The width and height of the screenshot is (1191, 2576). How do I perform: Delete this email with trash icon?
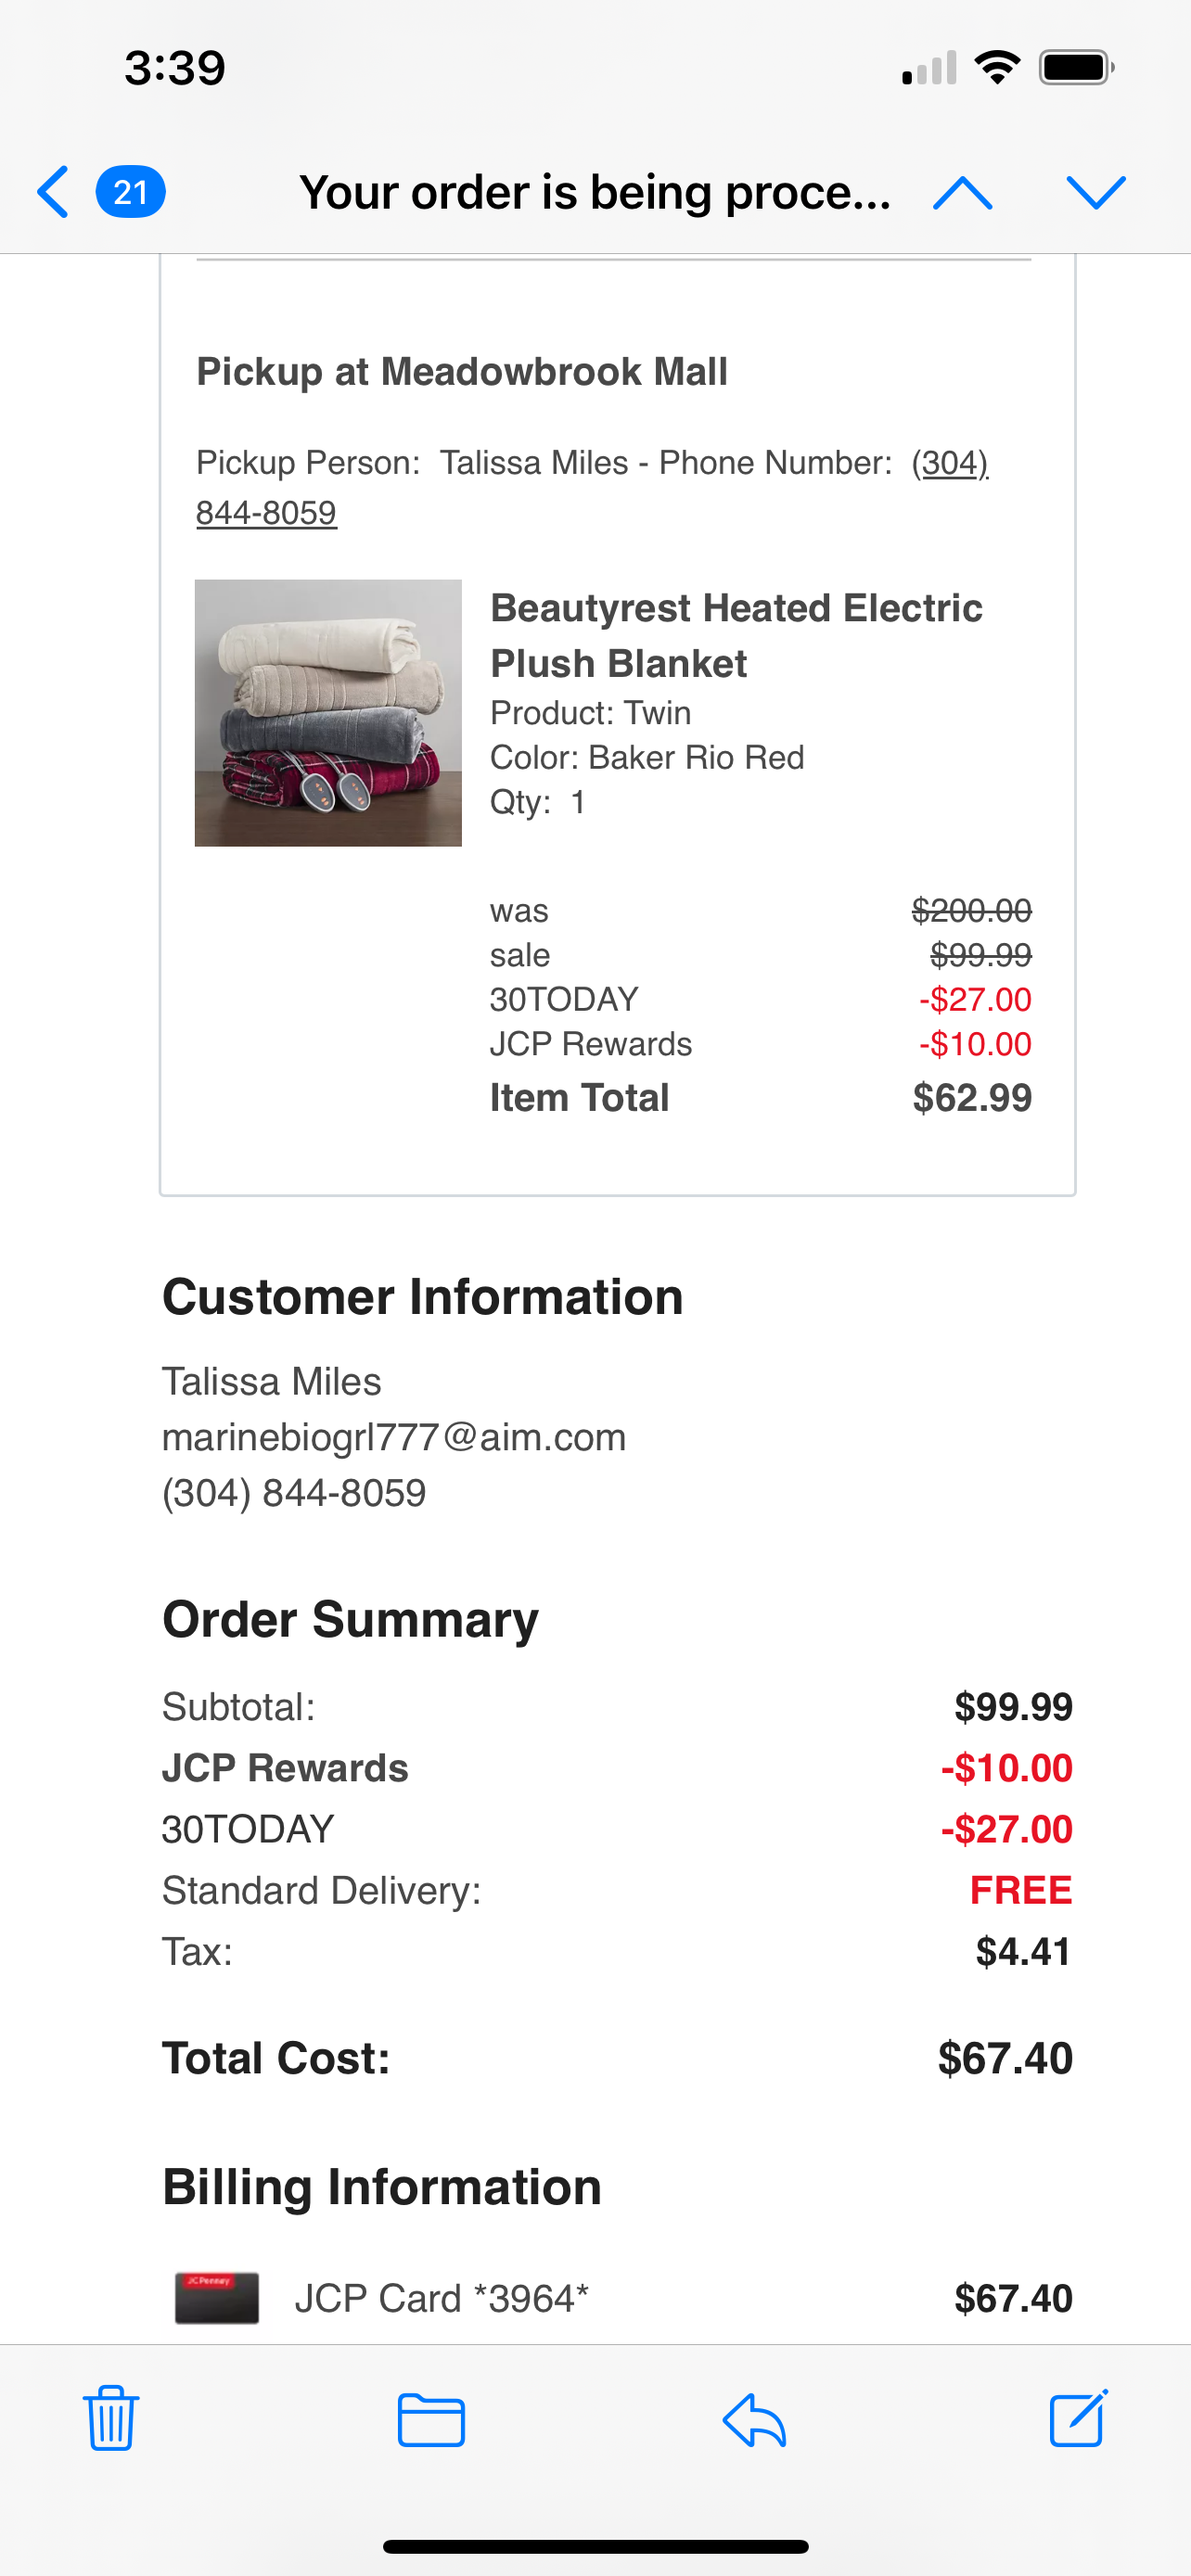point(111,2418)
